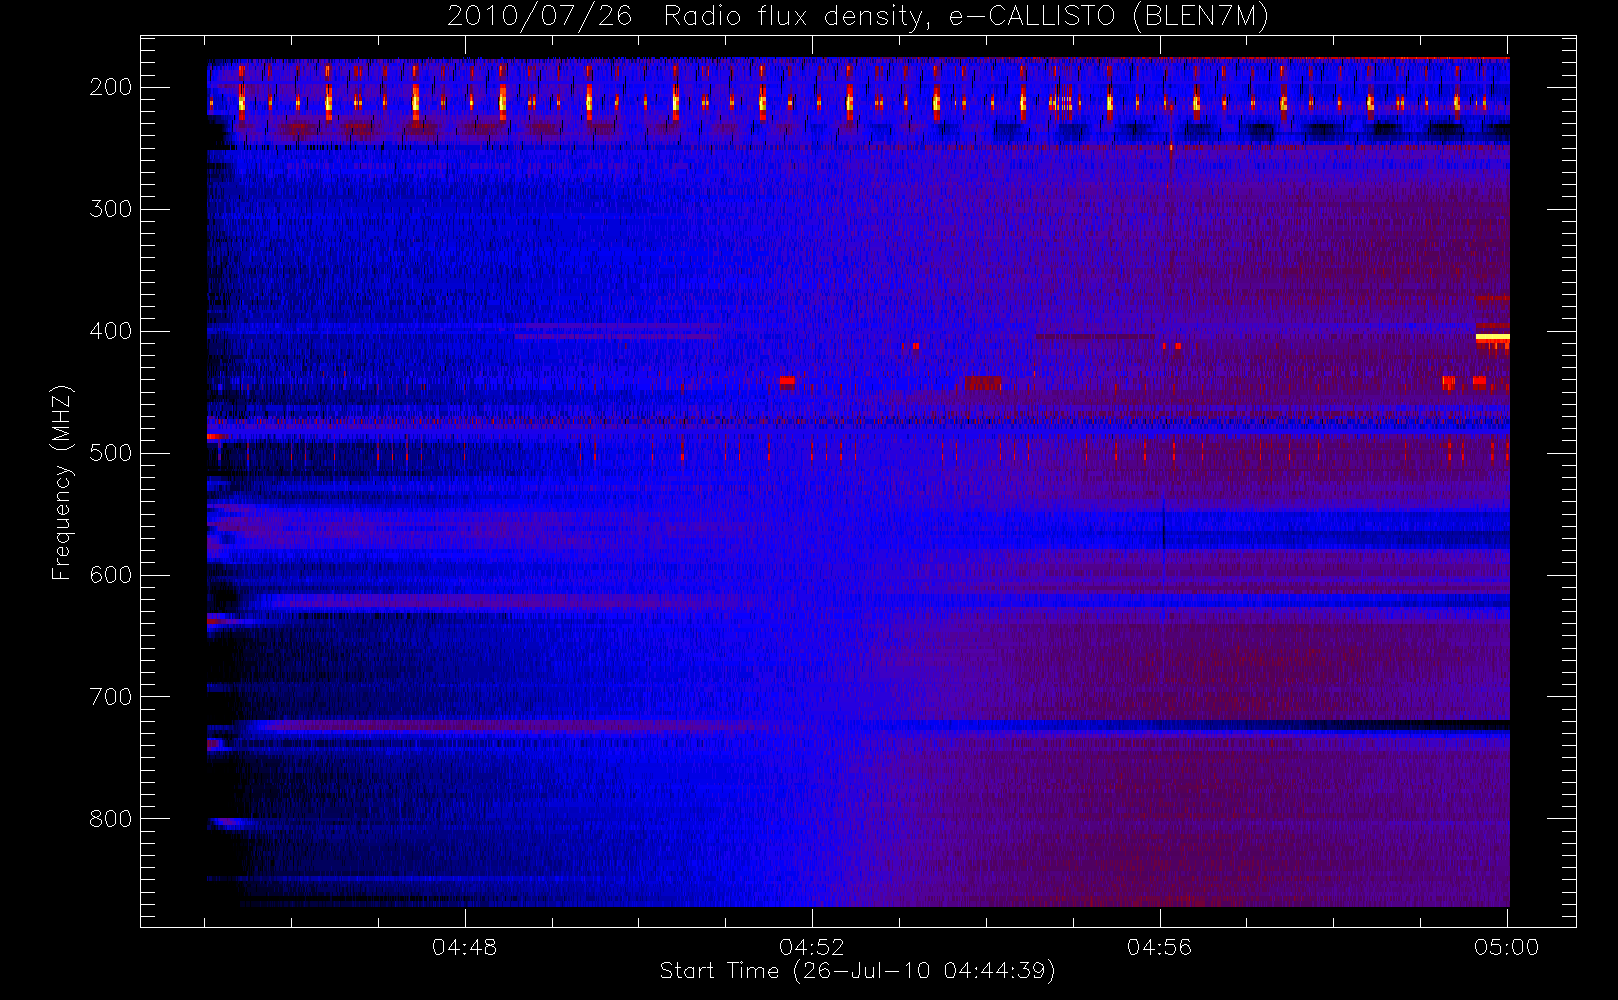Click the bright yellow burst near 400 MHz at 05:00
This screenshot has width=1618, height=1000.
pos(1492,338)
